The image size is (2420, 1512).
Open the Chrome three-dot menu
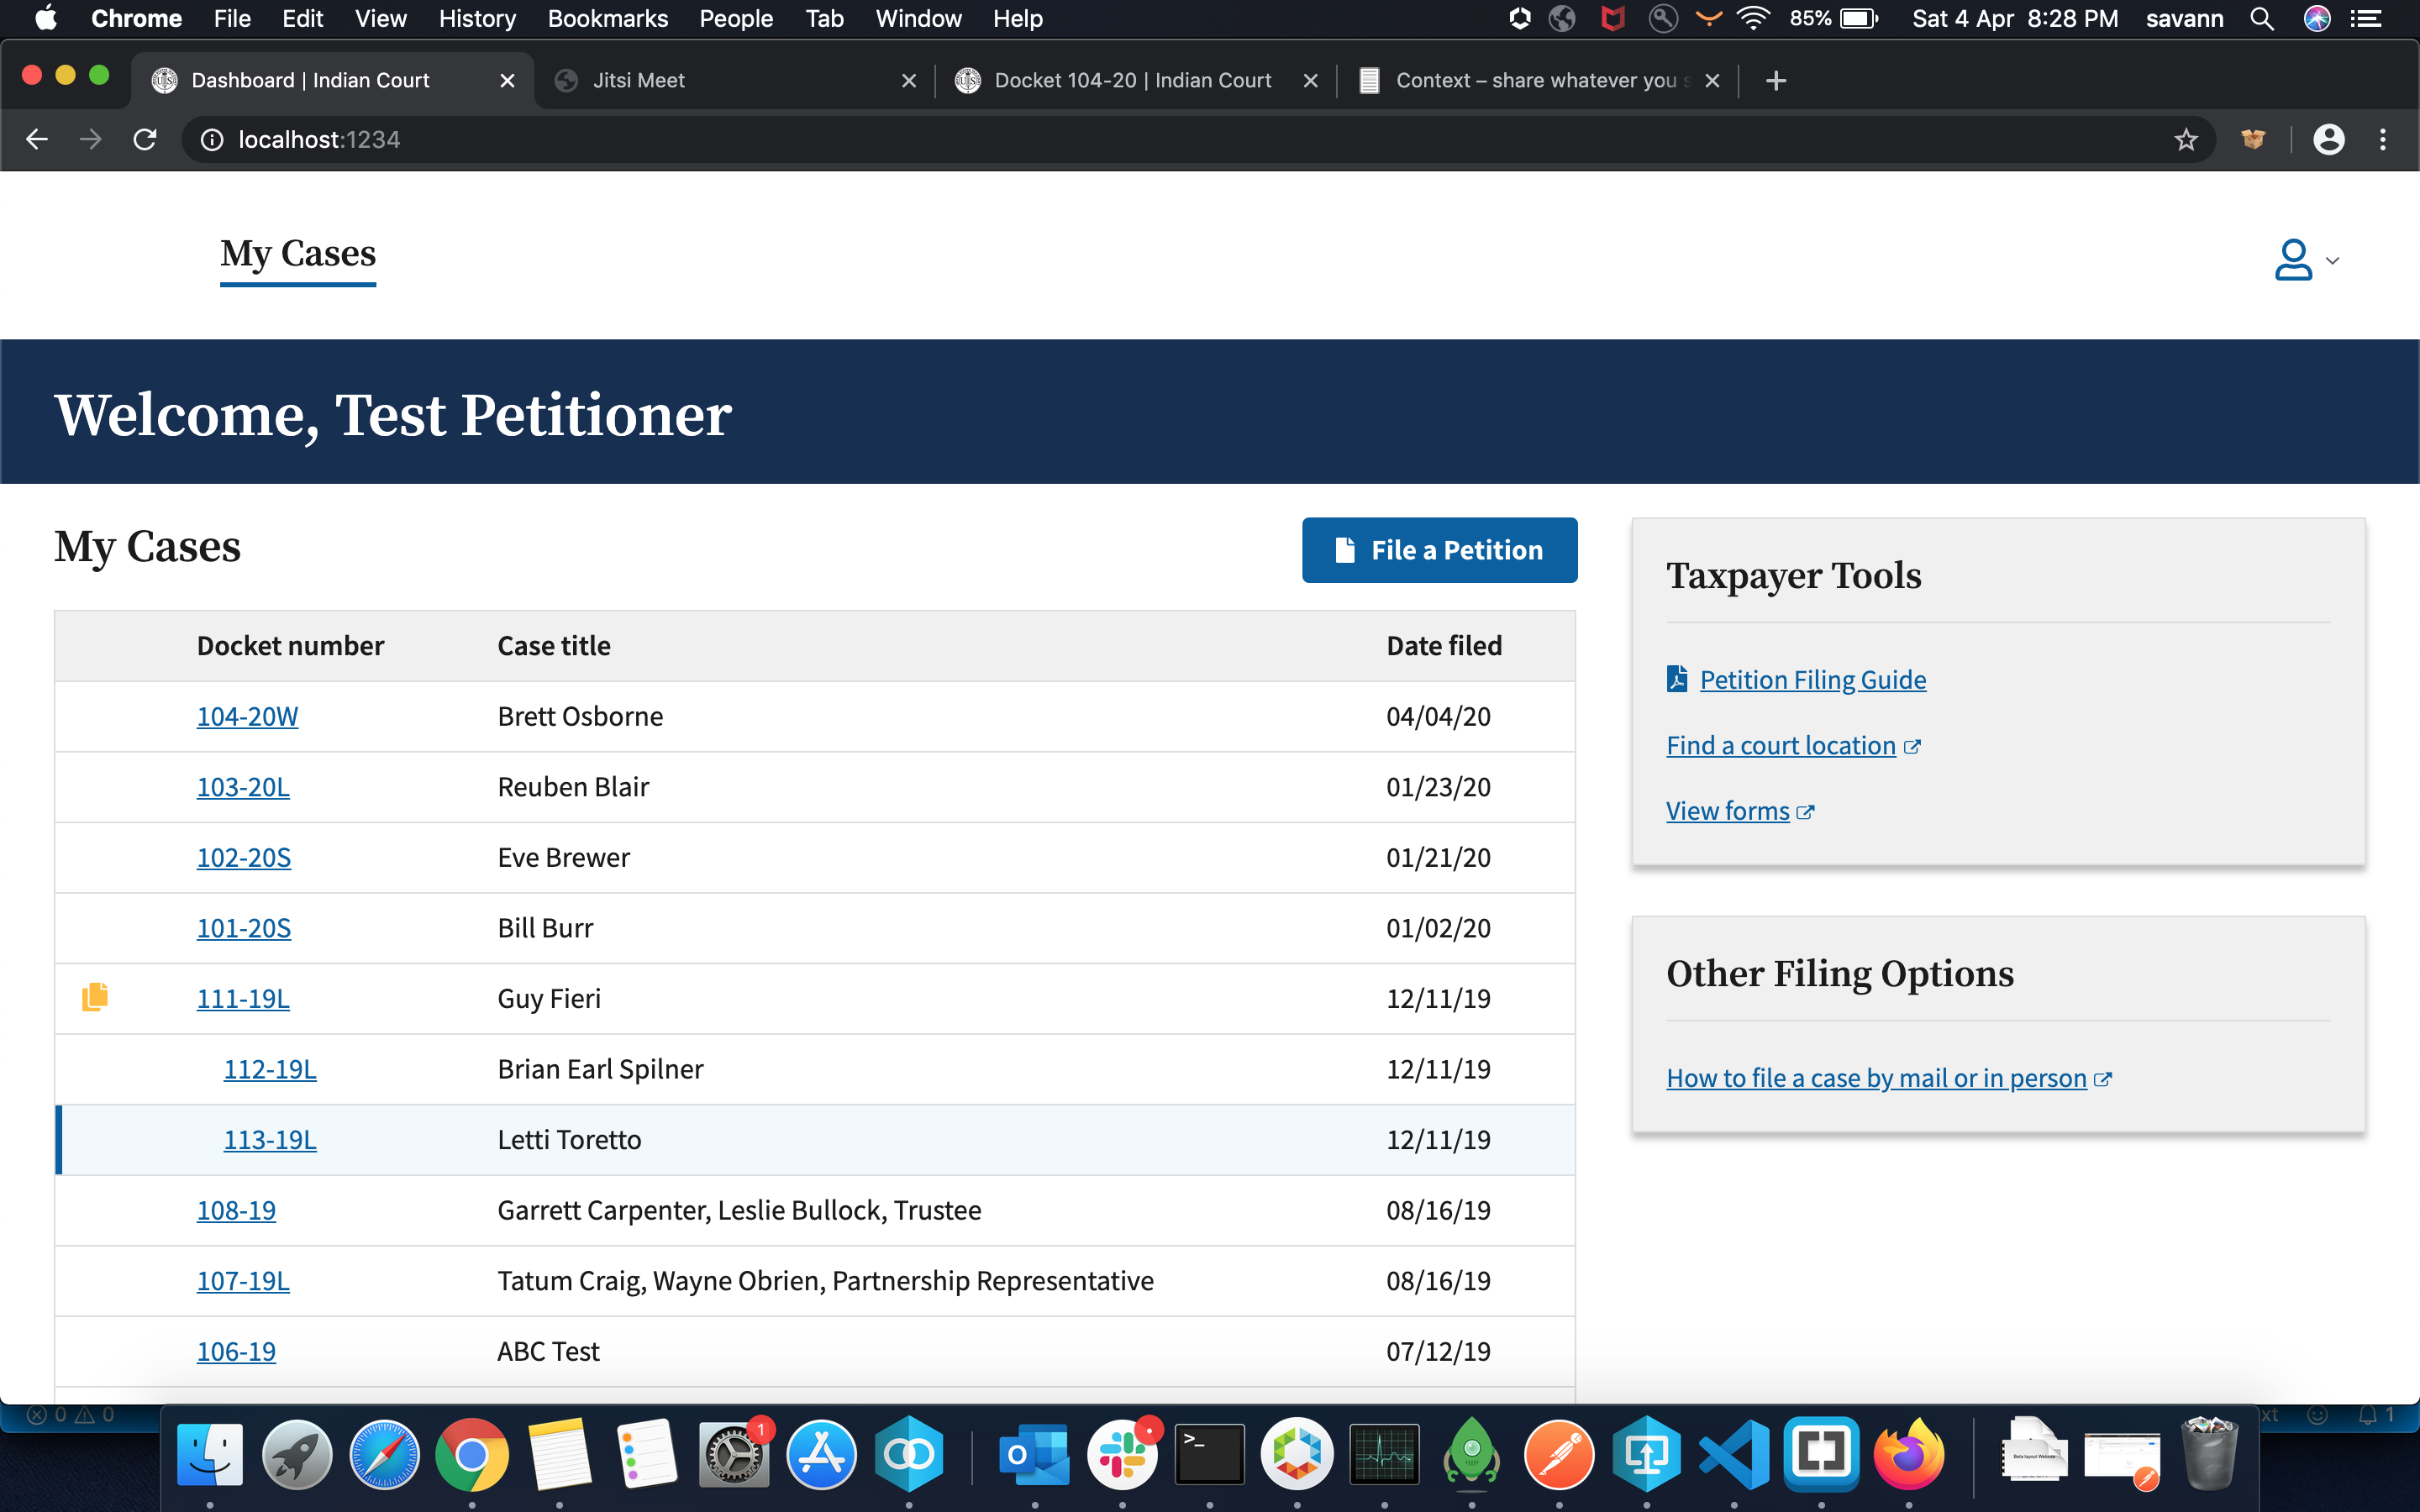pos(2382,139)
